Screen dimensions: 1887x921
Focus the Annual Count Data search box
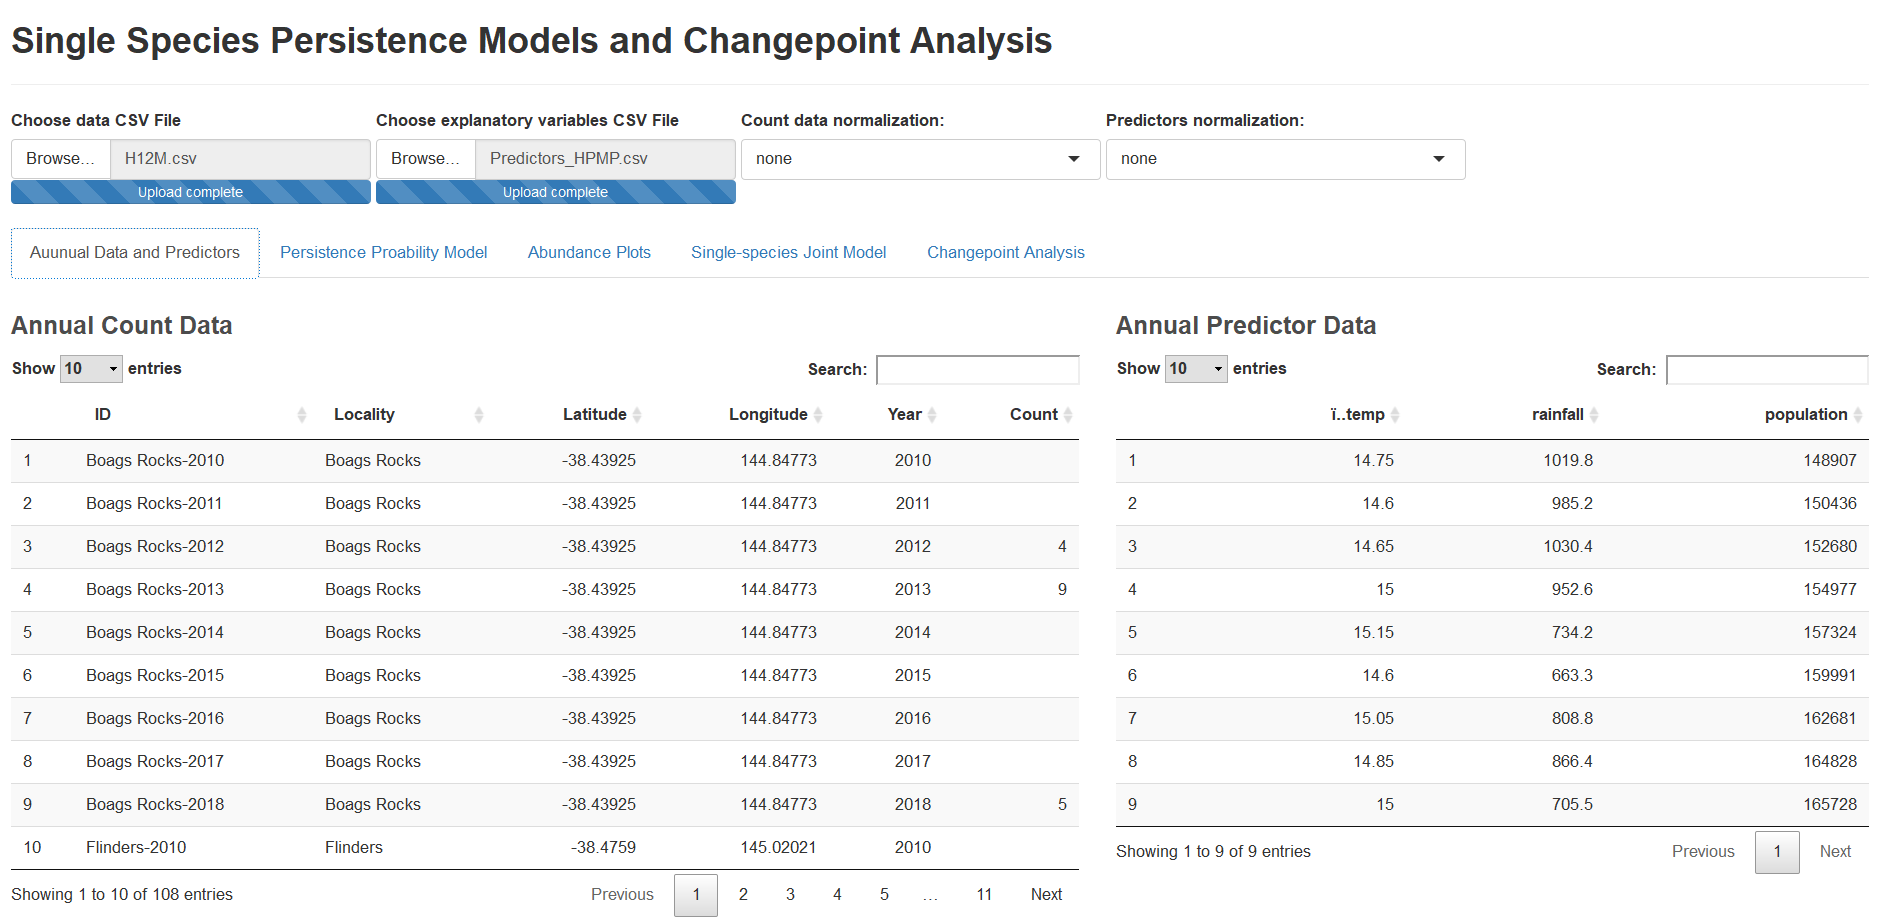click(x=978, y=370)
